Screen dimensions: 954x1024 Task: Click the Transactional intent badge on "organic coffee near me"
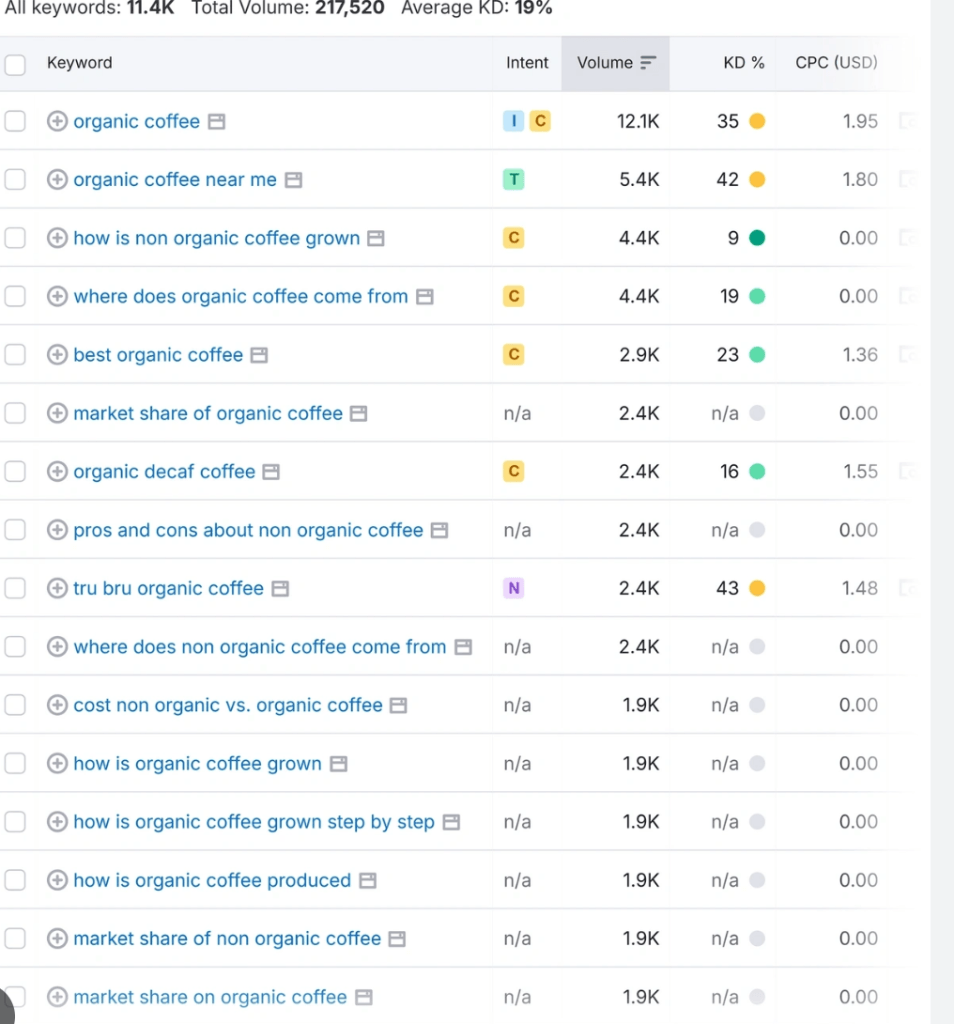point(514,179)
